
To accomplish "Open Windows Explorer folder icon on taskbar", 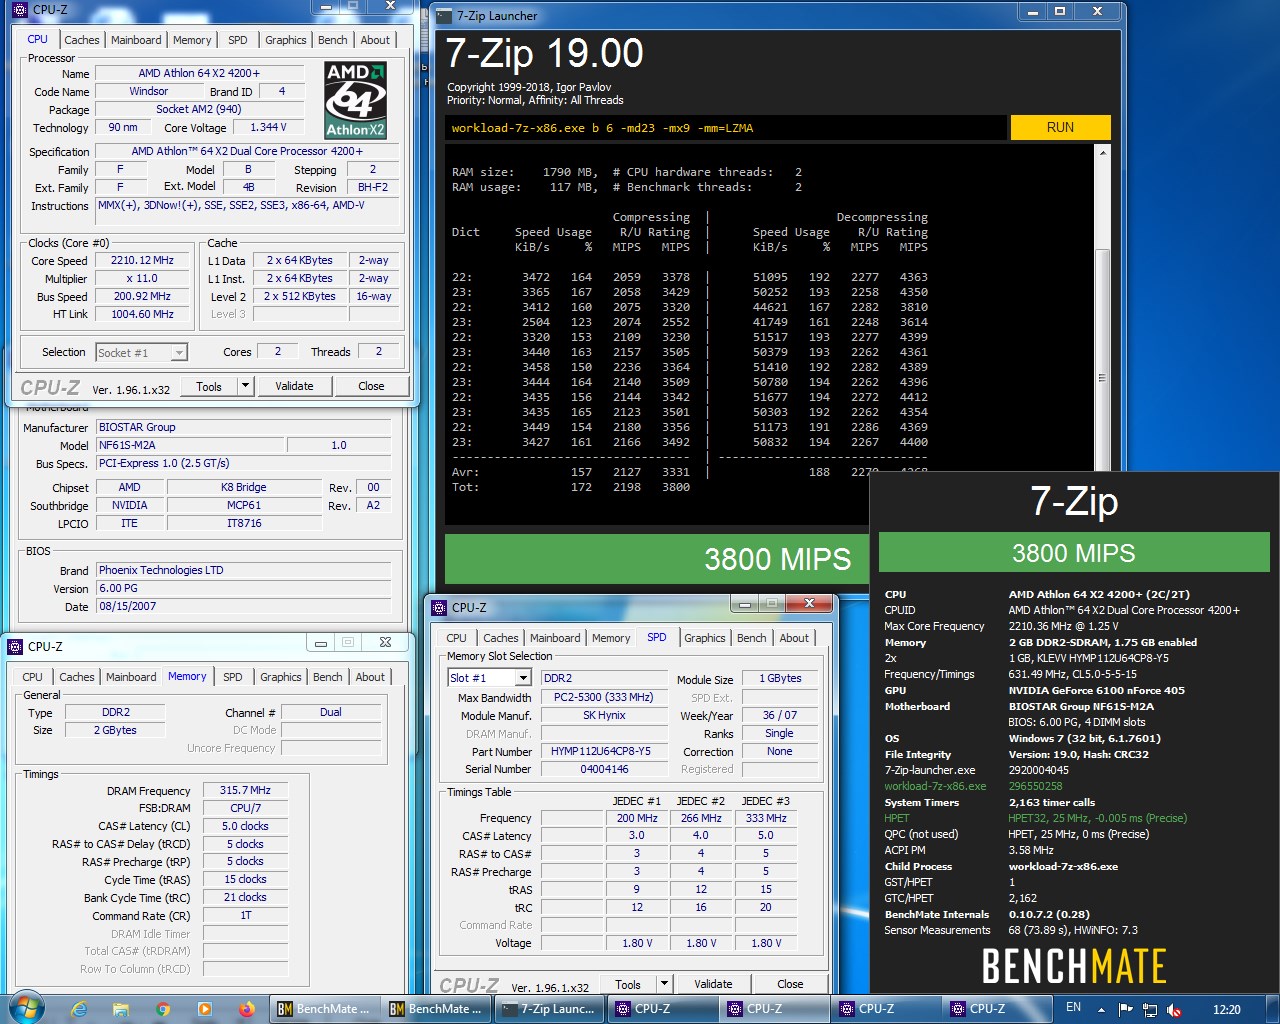I will click(121, 1009).
